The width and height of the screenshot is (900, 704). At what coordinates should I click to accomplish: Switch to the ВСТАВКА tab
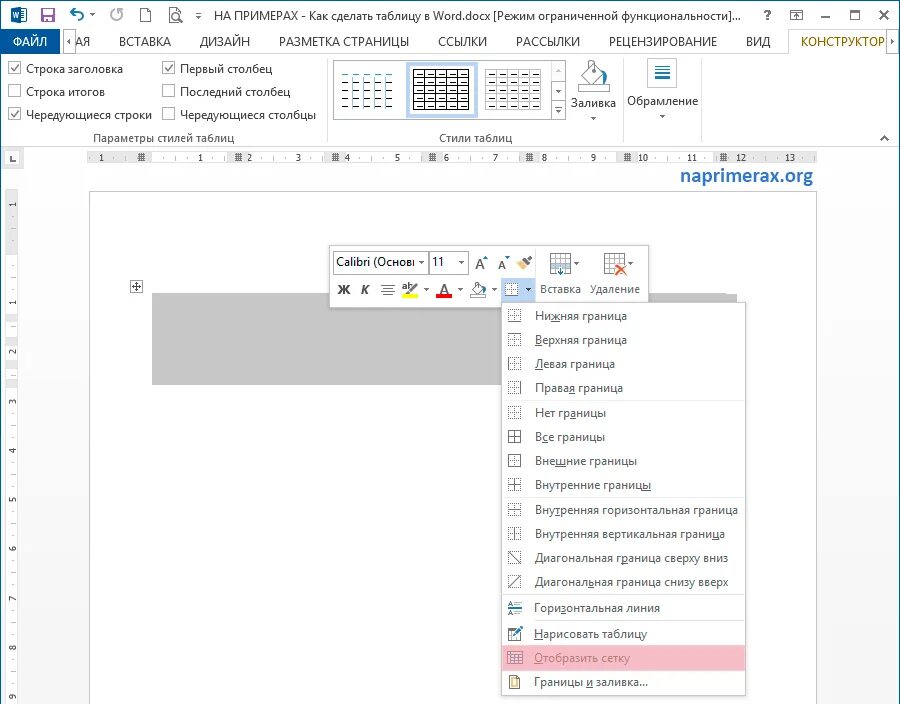click(145, 41)
